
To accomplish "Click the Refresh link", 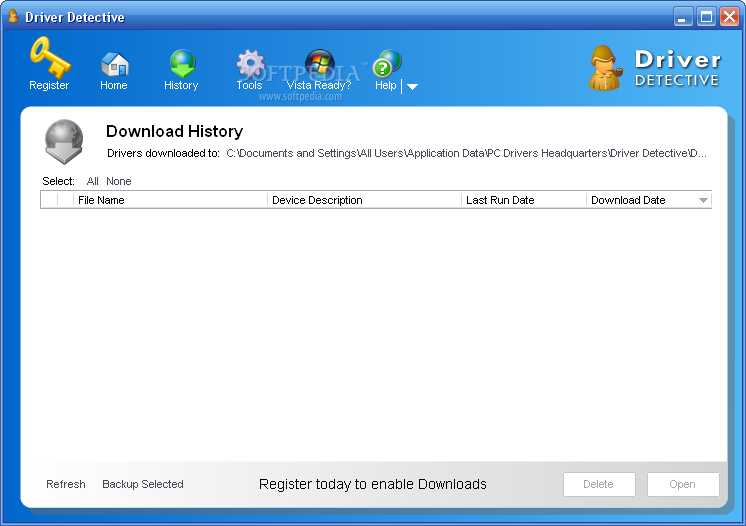I will (x=66, y=484).
